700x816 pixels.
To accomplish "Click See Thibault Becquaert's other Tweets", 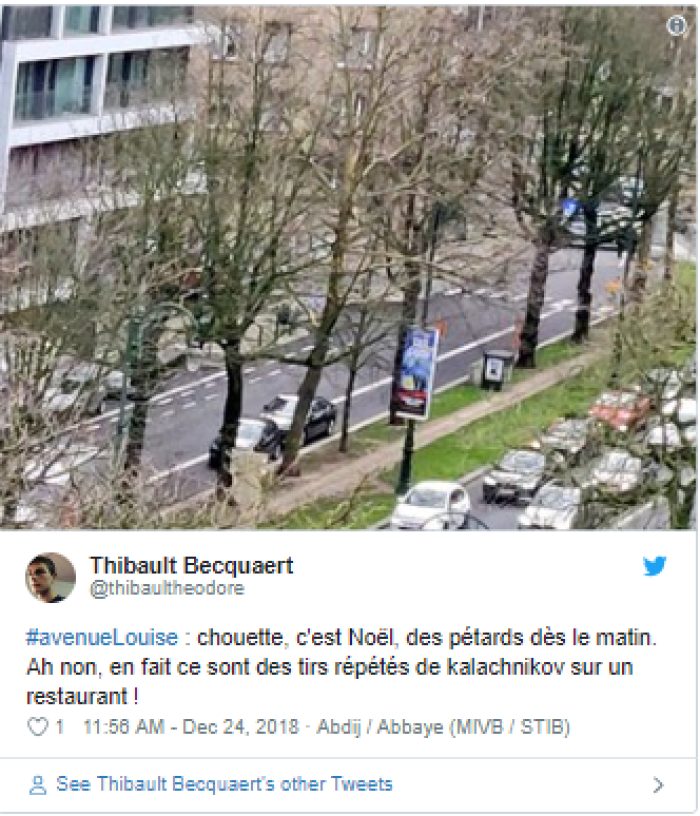I will click(224, 784).
